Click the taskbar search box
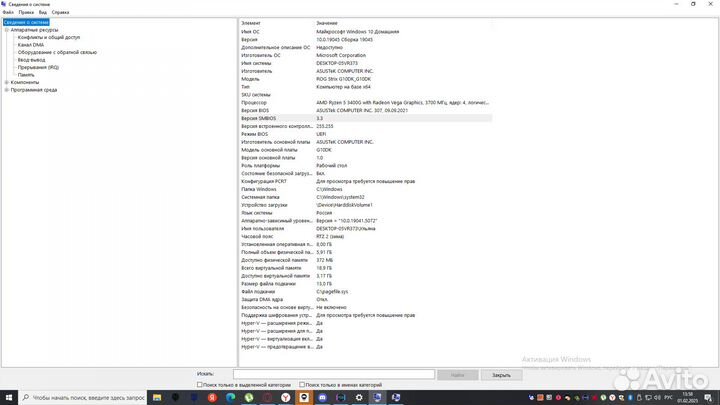The image size is (720, 405). [83, 398]
